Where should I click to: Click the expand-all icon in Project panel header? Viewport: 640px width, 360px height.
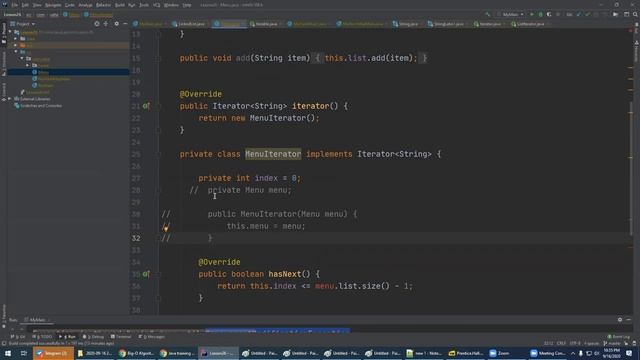(x=106, y=24)
